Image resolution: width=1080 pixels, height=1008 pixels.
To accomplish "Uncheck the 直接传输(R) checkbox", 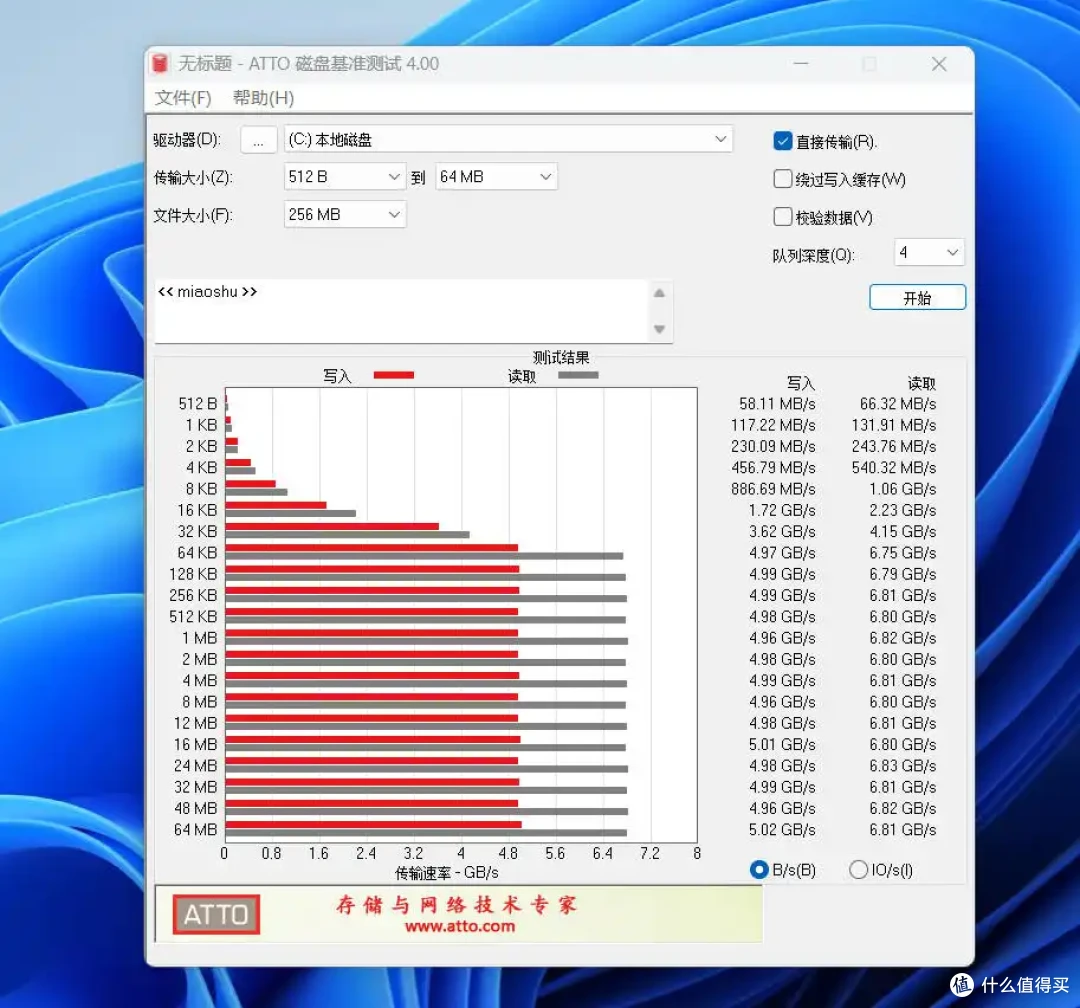I will (782, 141).
